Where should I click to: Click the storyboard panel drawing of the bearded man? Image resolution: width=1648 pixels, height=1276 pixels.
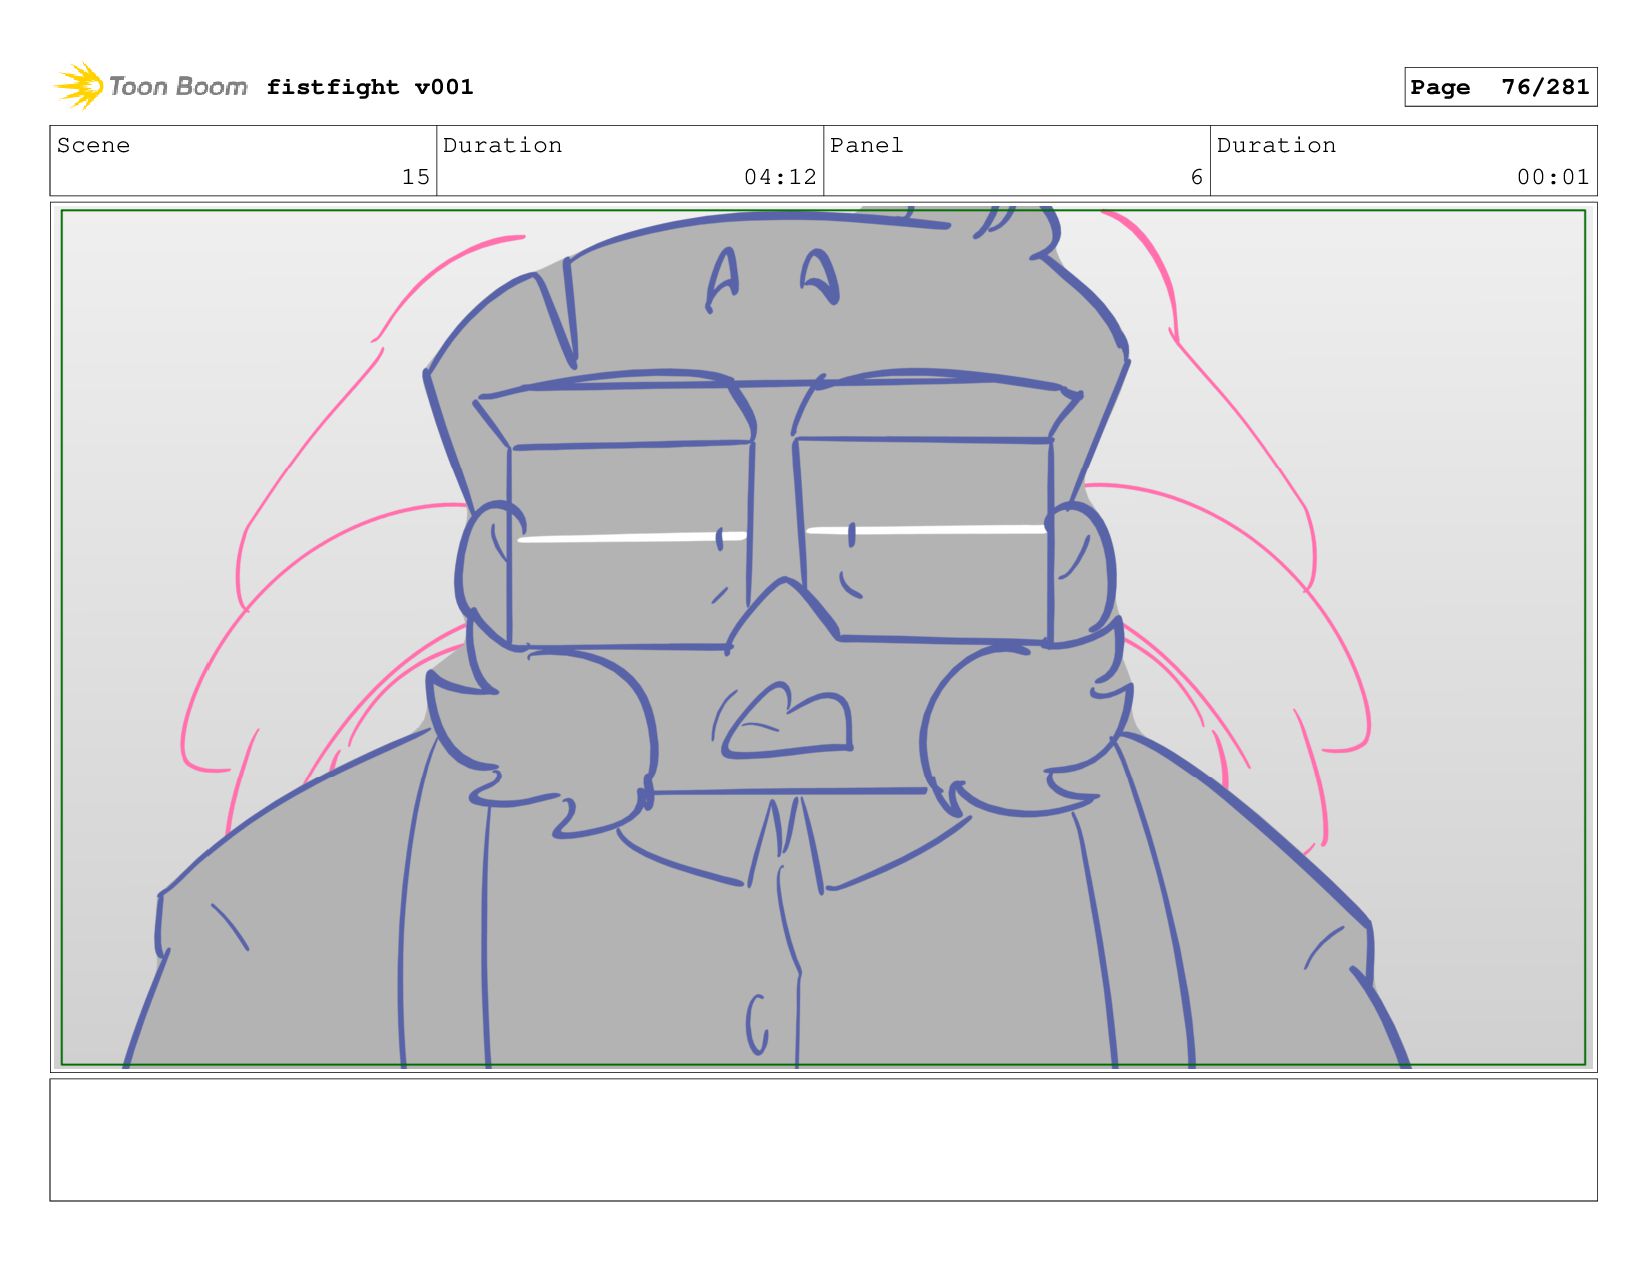(x=823, y=637)
